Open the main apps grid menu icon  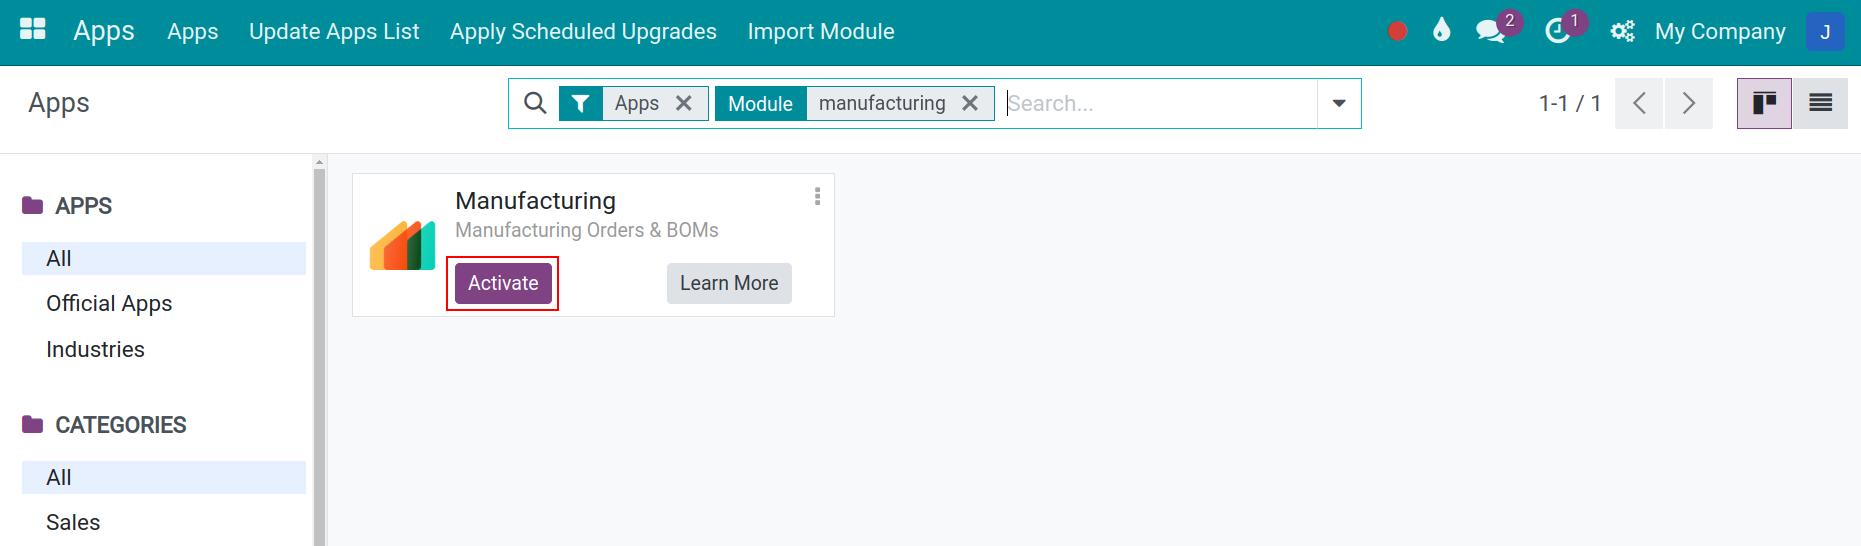[33, 30]
